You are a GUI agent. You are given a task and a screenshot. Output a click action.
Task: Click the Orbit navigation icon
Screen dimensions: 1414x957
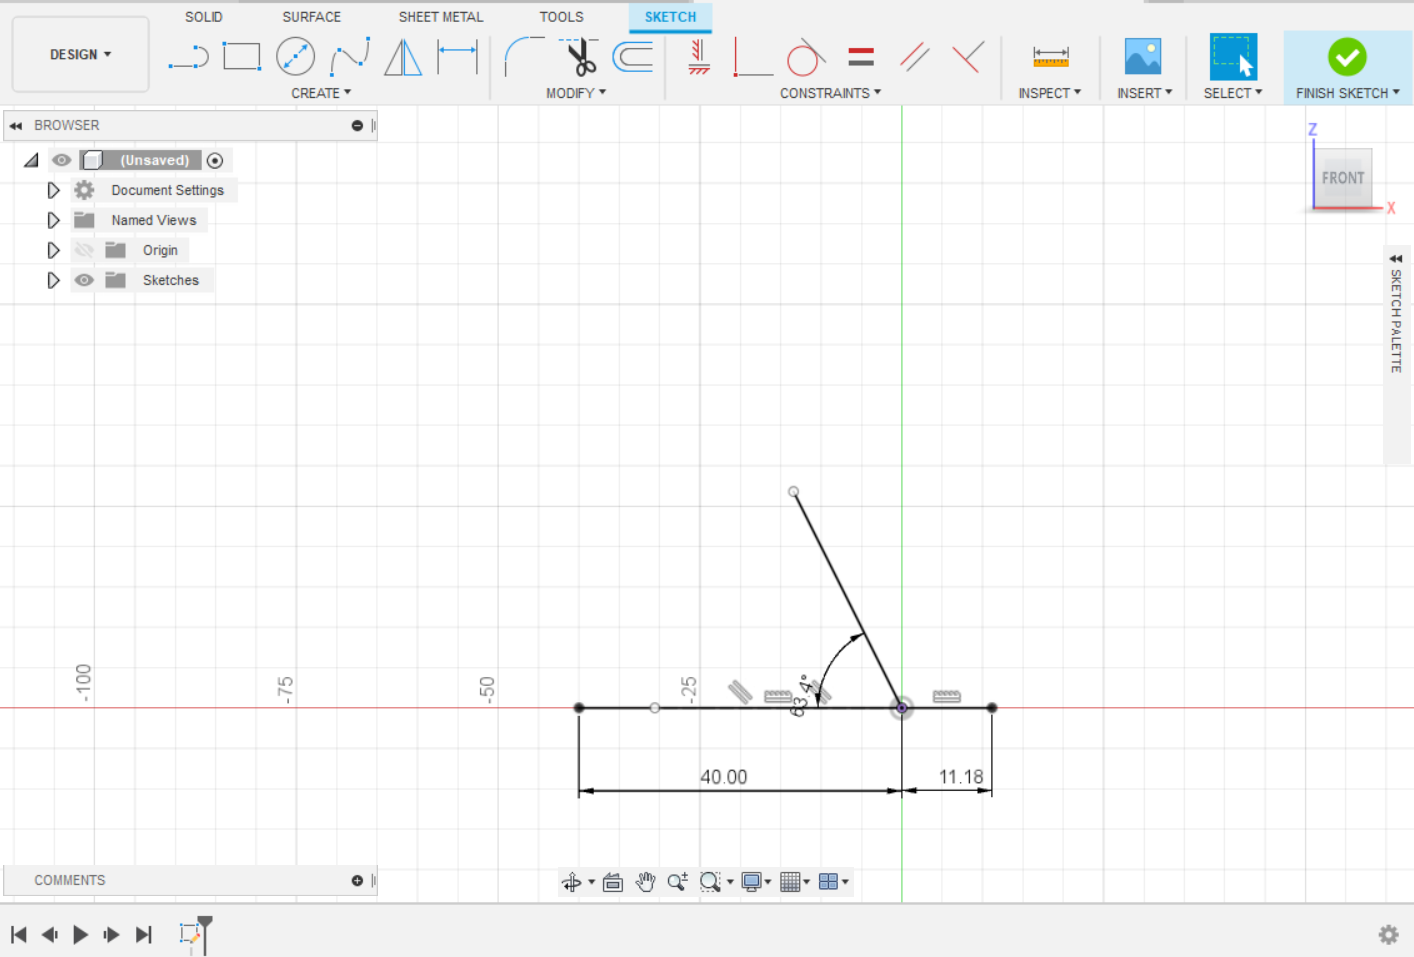tap(572, 881)
